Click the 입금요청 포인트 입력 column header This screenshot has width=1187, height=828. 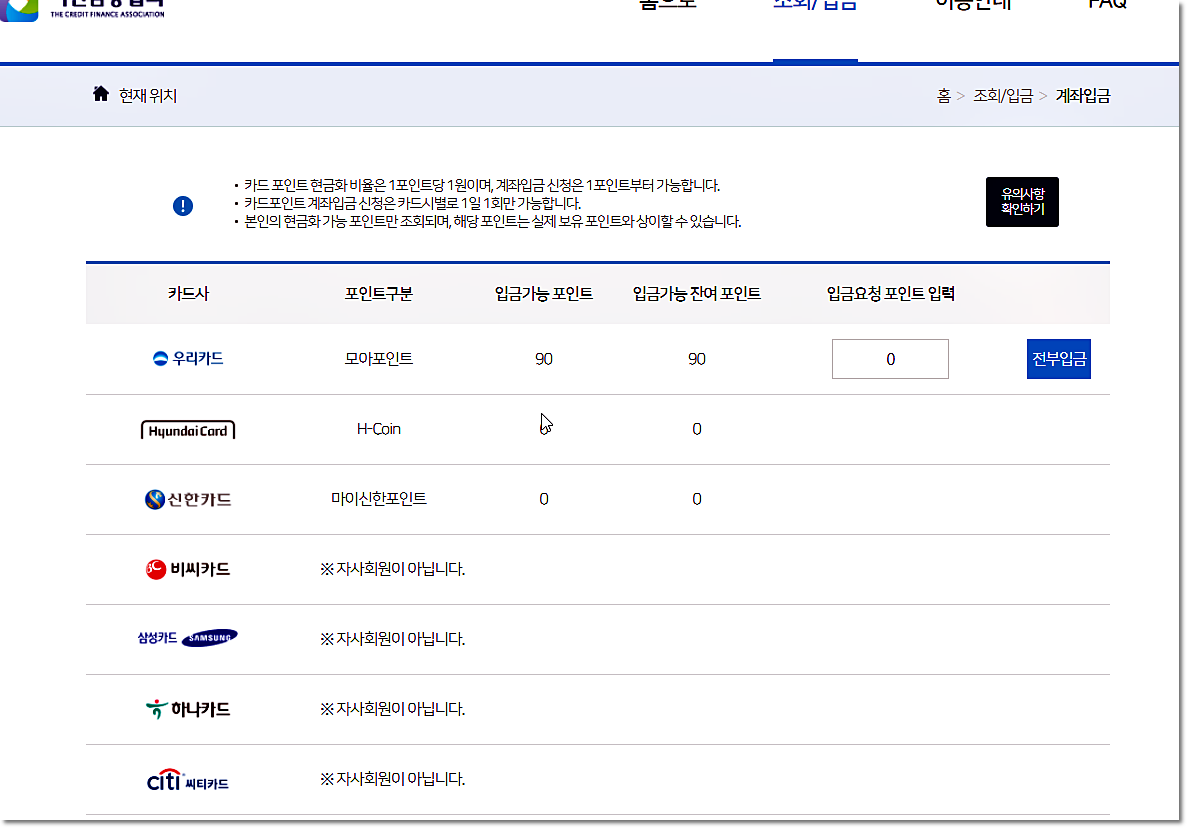click(x=890, y=294)
